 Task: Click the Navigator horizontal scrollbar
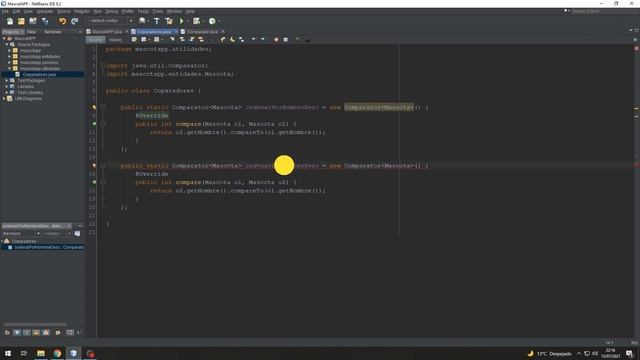[x=35, y=324]
